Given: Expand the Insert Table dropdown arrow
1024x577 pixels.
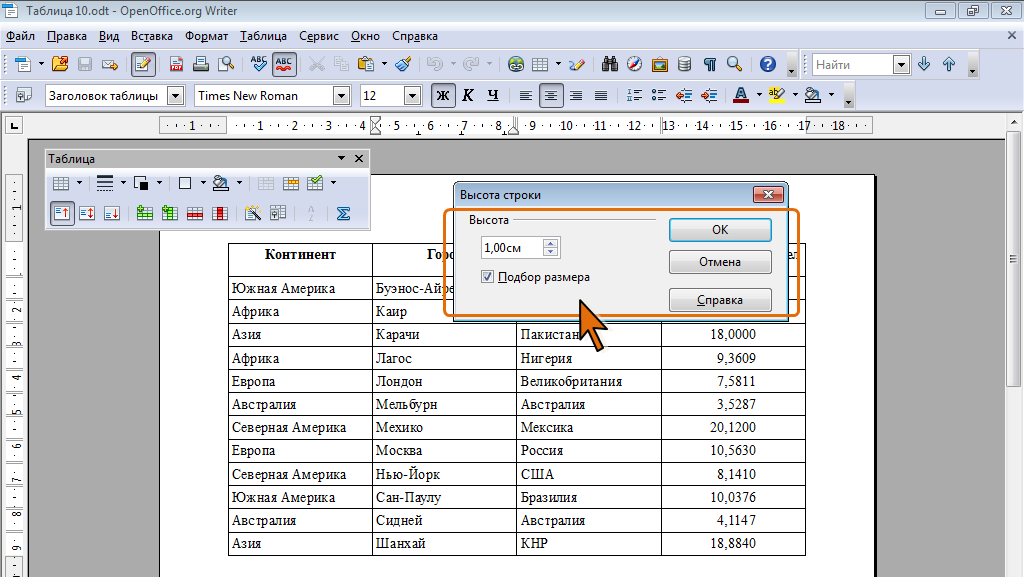Looking at the screenshot, I should coord(558,64).
